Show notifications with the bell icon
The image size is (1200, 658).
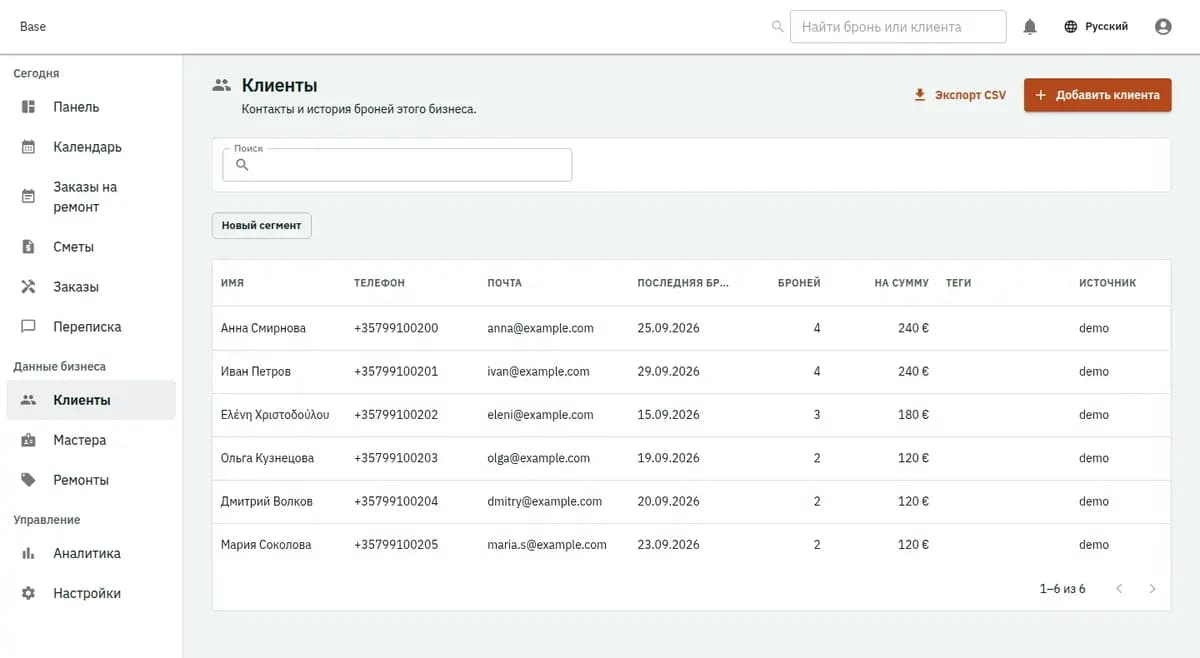tap(1030, 27)
